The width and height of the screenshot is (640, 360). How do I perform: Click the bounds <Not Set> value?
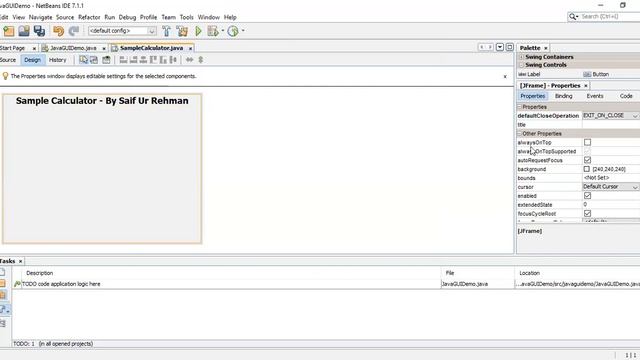(596, 178)
